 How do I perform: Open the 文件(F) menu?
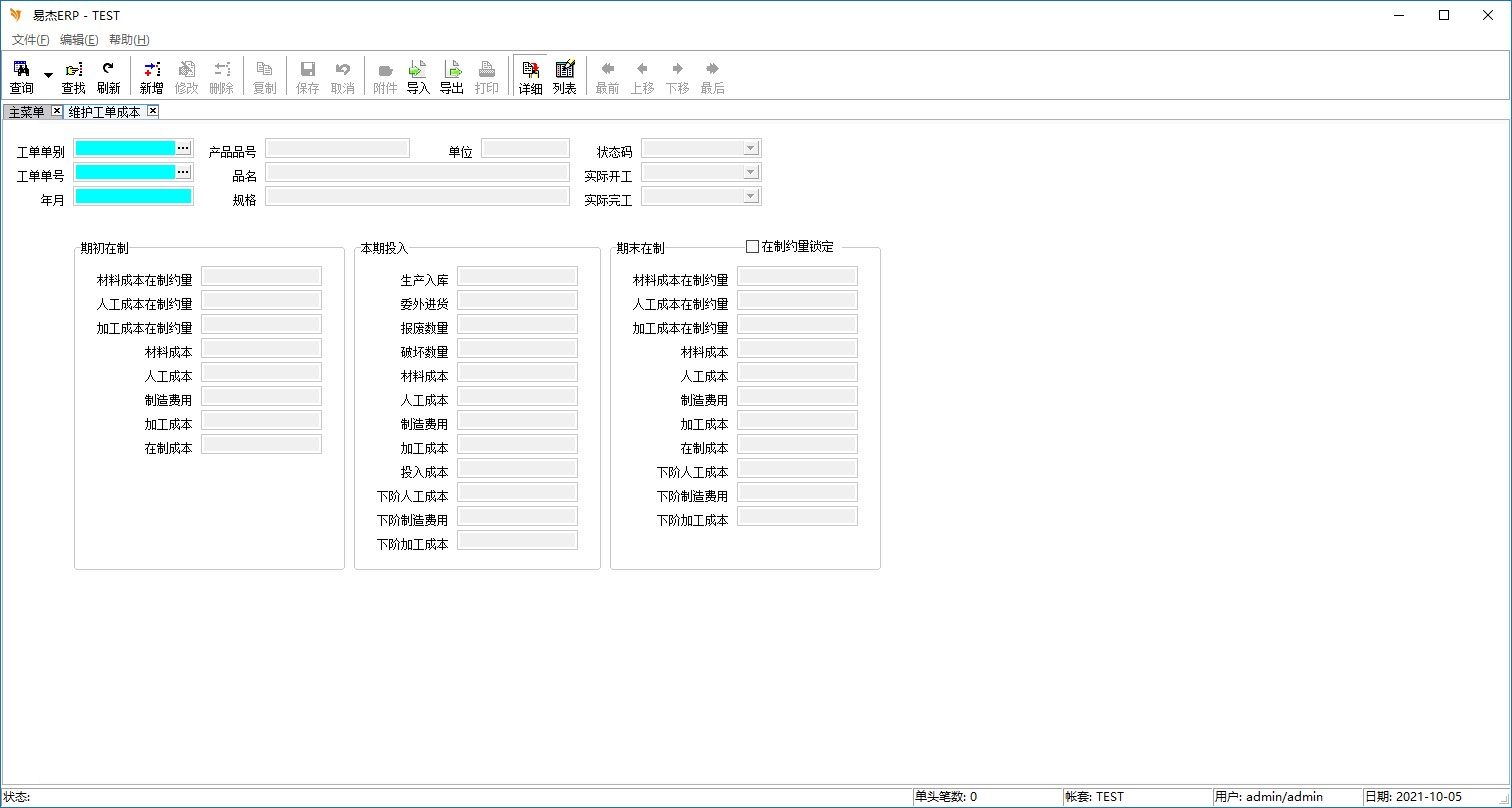30,40
